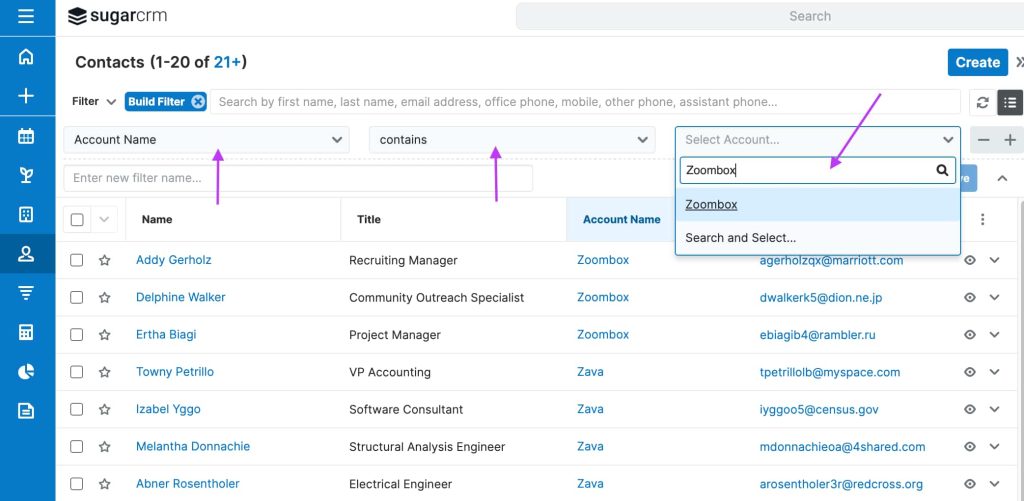Image resolution: width=1024 pixels, height=501 pixels.
Task: Click the Create button
Action: (978, 62)
